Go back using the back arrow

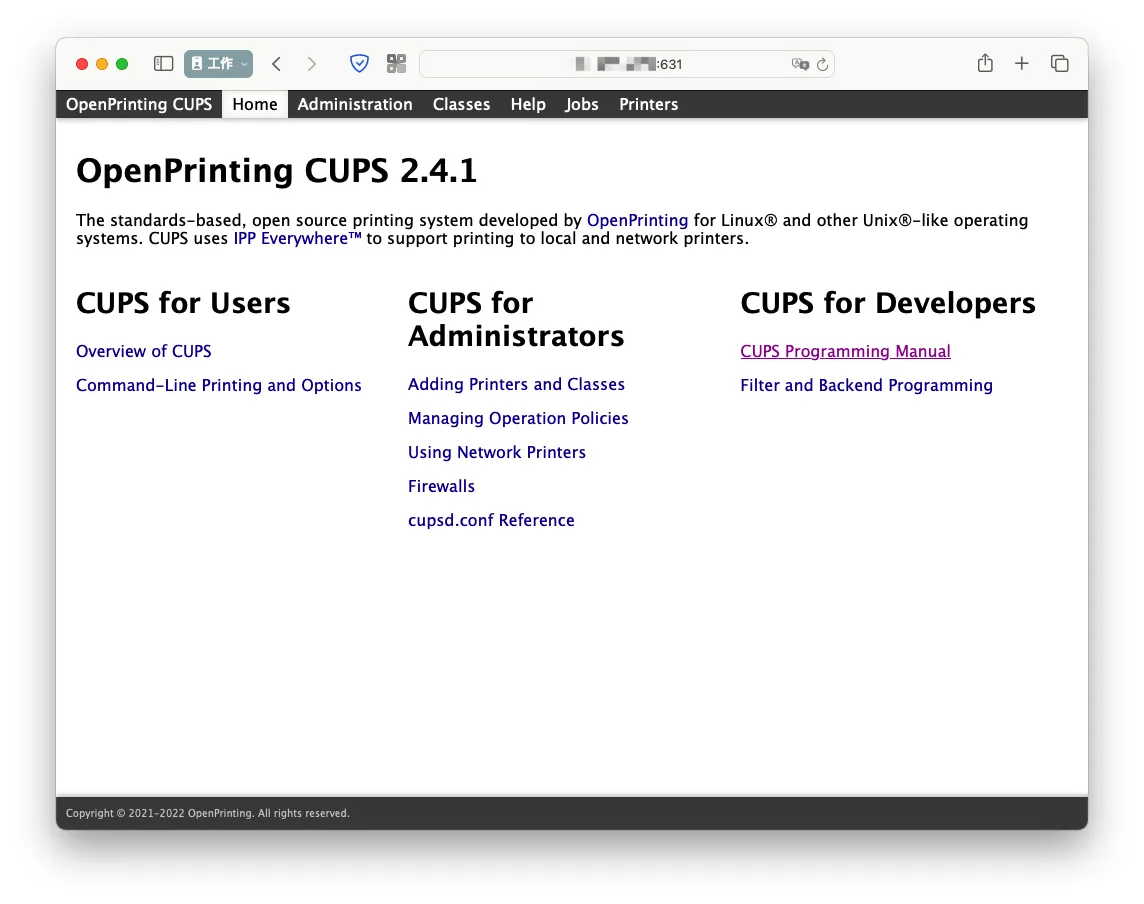(277, 64)
